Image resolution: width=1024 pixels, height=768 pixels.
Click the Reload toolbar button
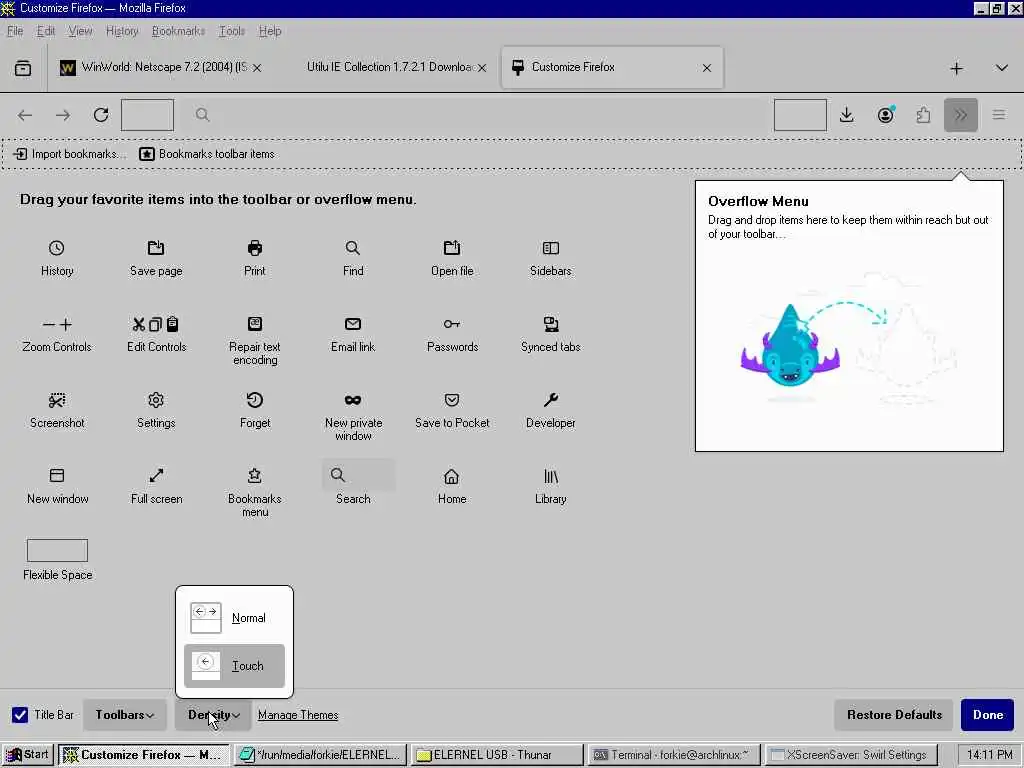click(101, 115)
